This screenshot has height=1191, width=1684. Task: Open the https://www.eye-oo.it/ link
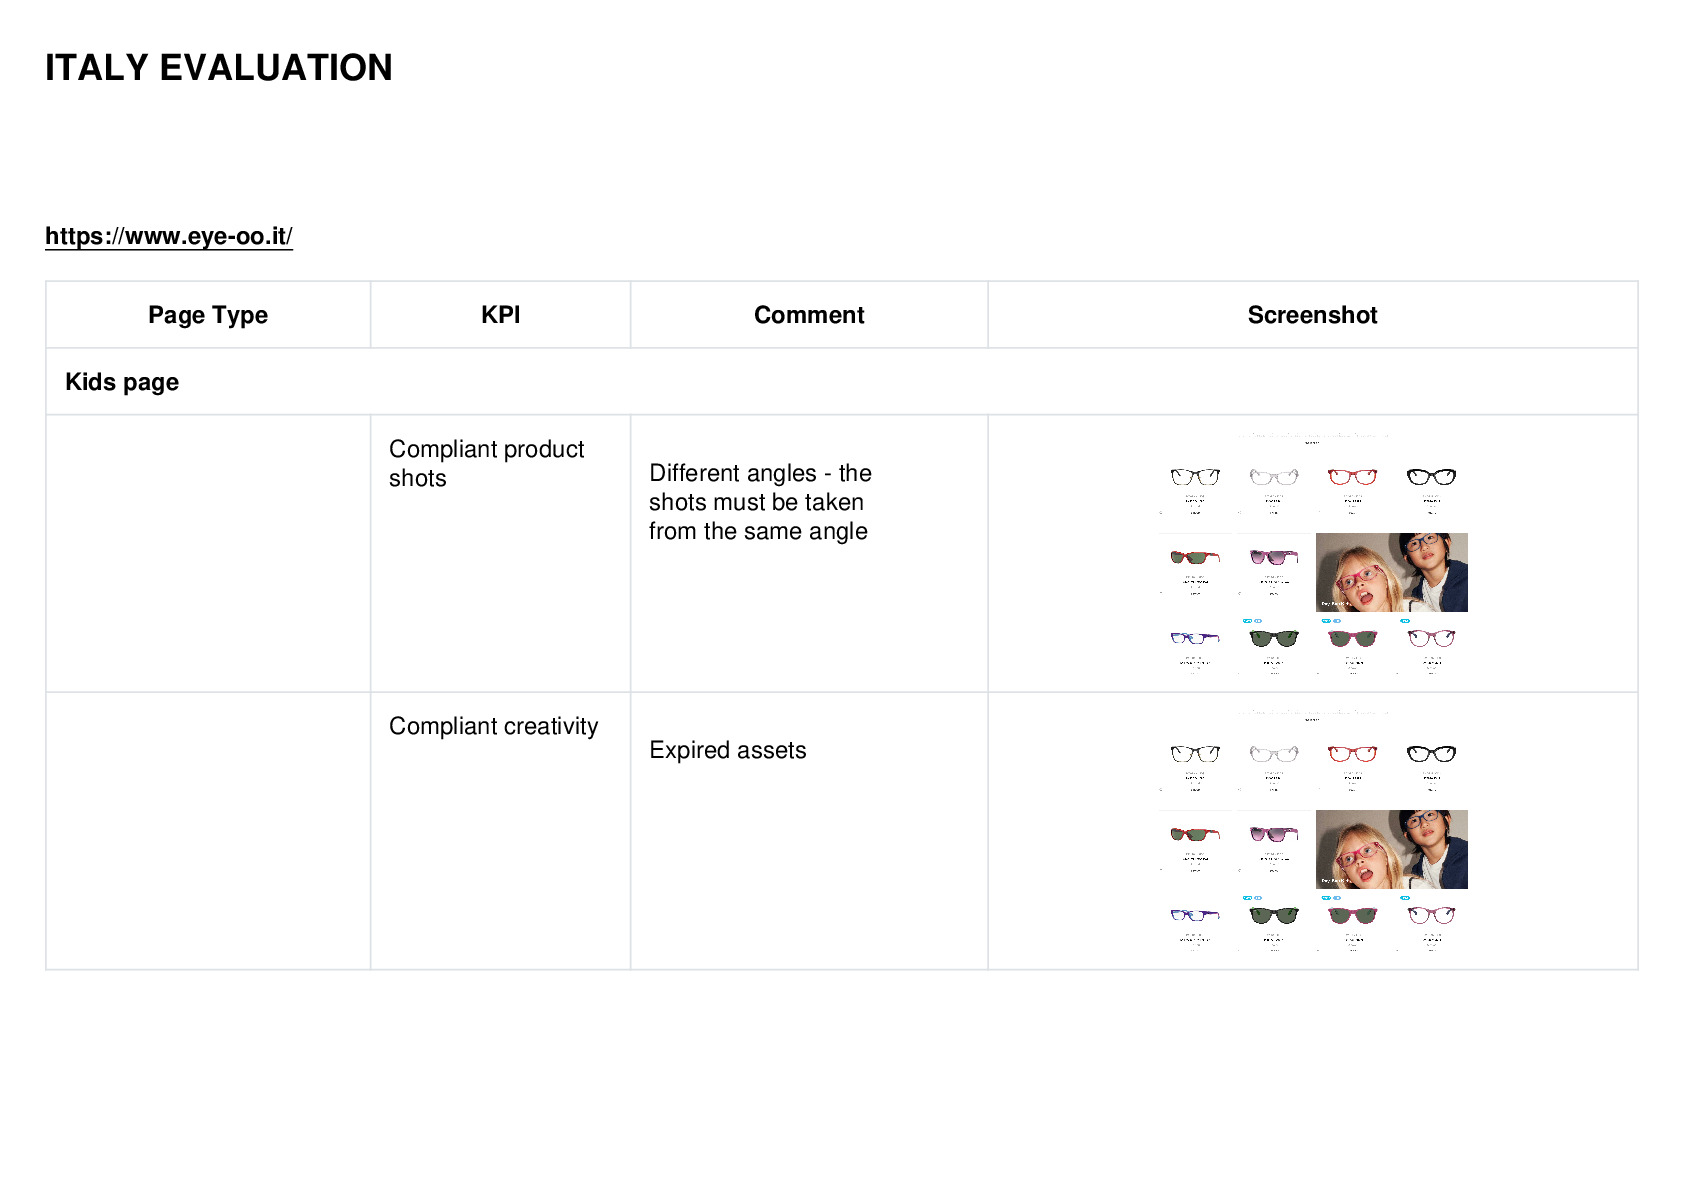(169, 236)
